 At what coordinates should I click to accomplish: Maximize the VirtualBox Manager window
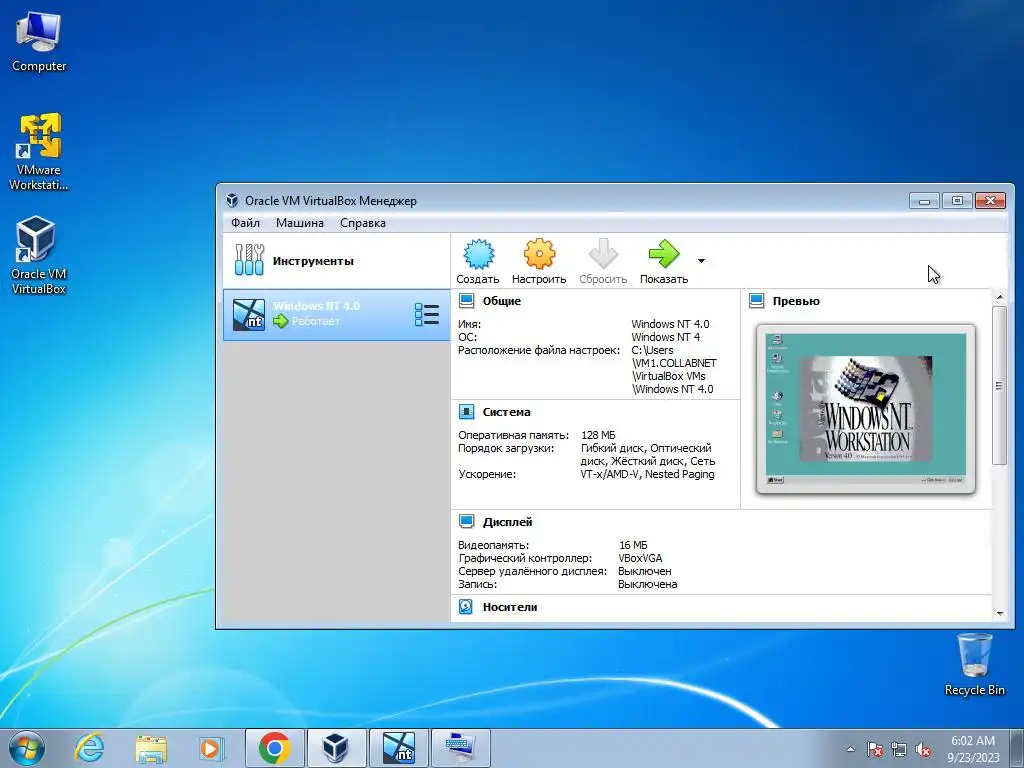click(957, 200)
